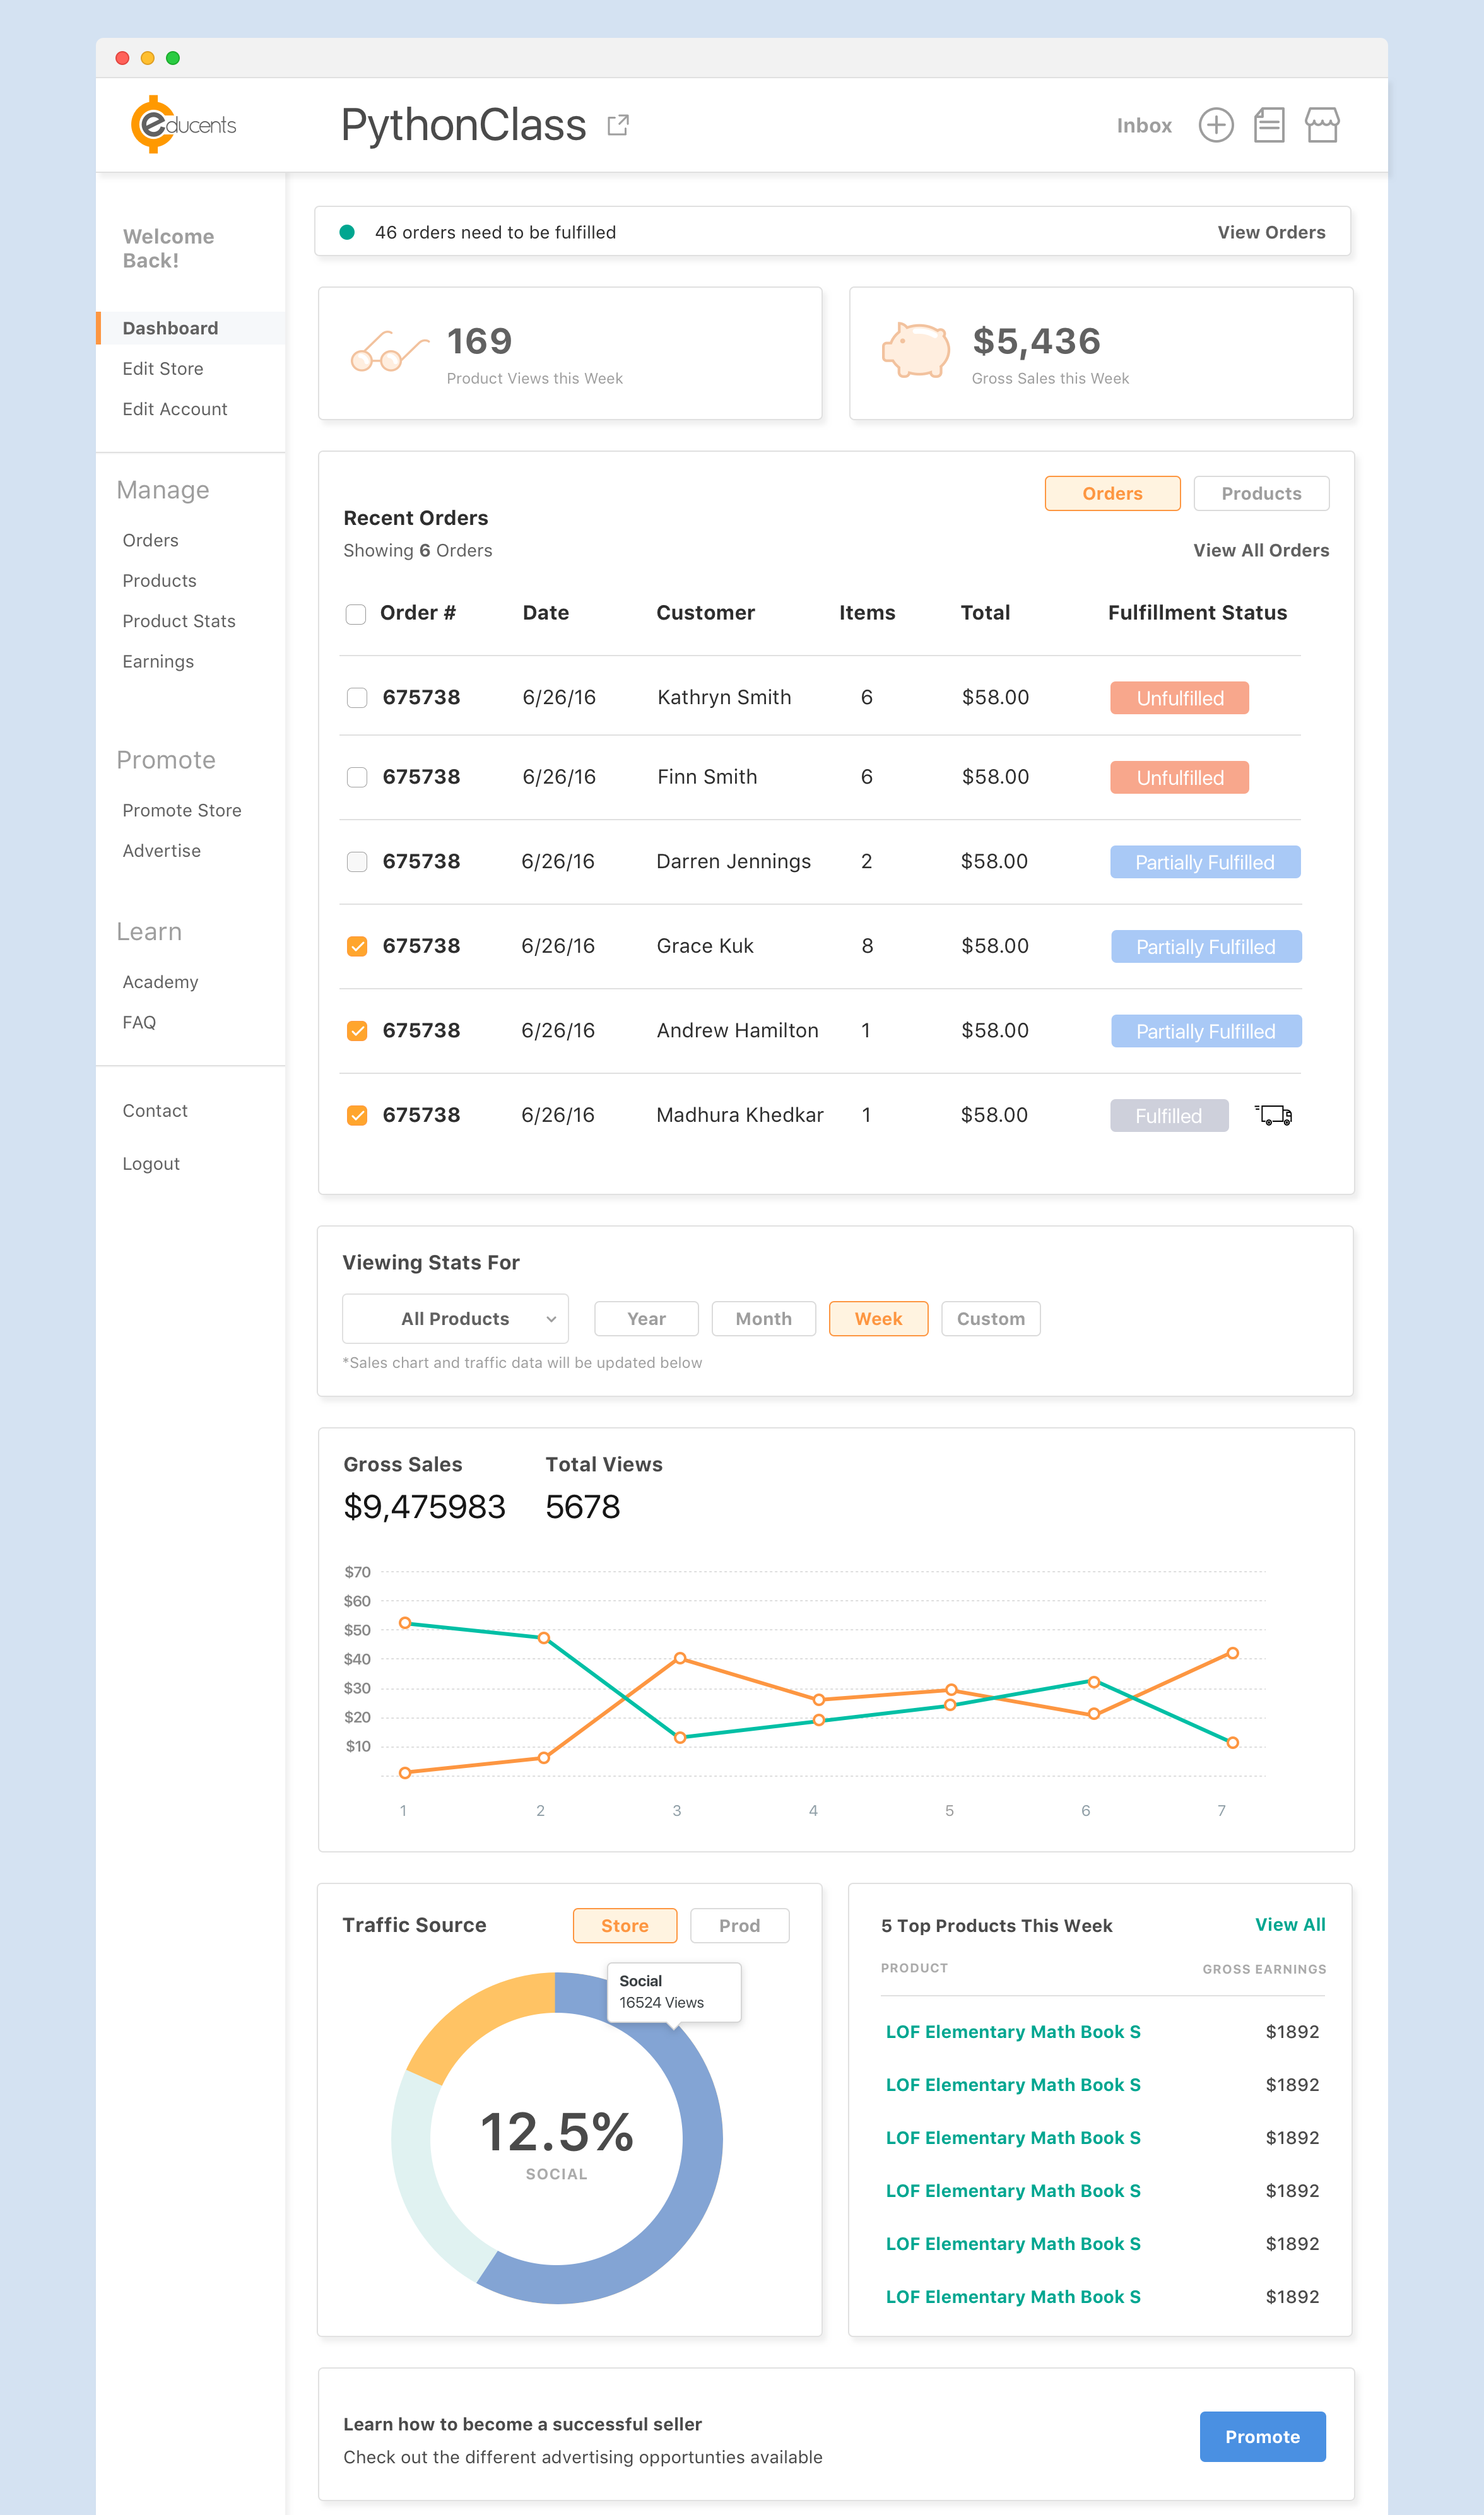Click the green status dot in orders notice
Viewport: 1484px width, 2515px height.
(x=347, y=232)
